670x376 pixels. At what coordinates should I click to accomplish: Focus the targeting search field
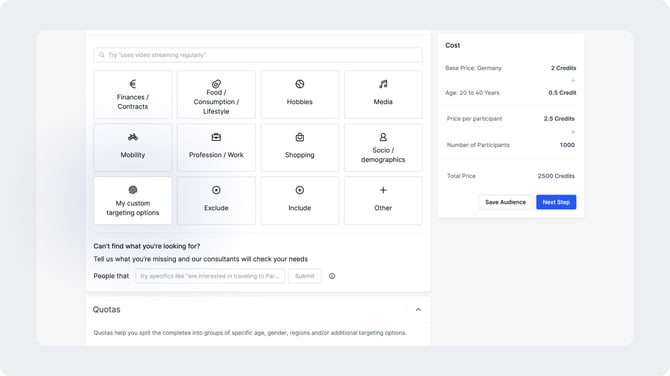coord(258,55)
